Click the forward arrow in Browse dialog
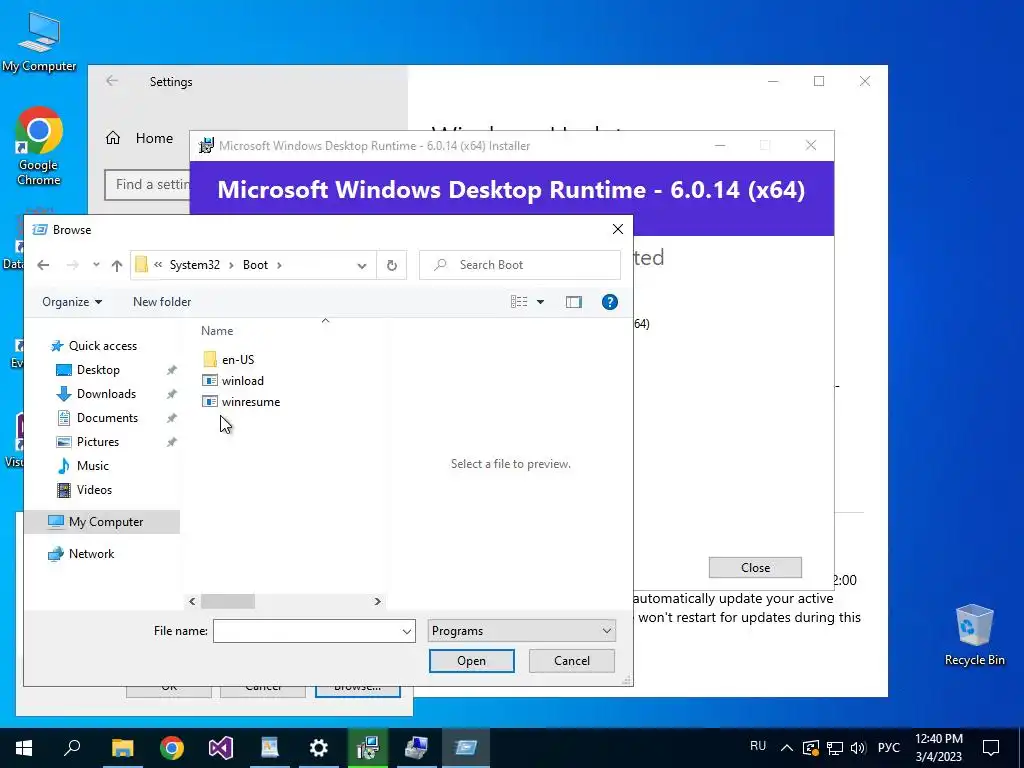1024x768 pixels. coord(72,264)
